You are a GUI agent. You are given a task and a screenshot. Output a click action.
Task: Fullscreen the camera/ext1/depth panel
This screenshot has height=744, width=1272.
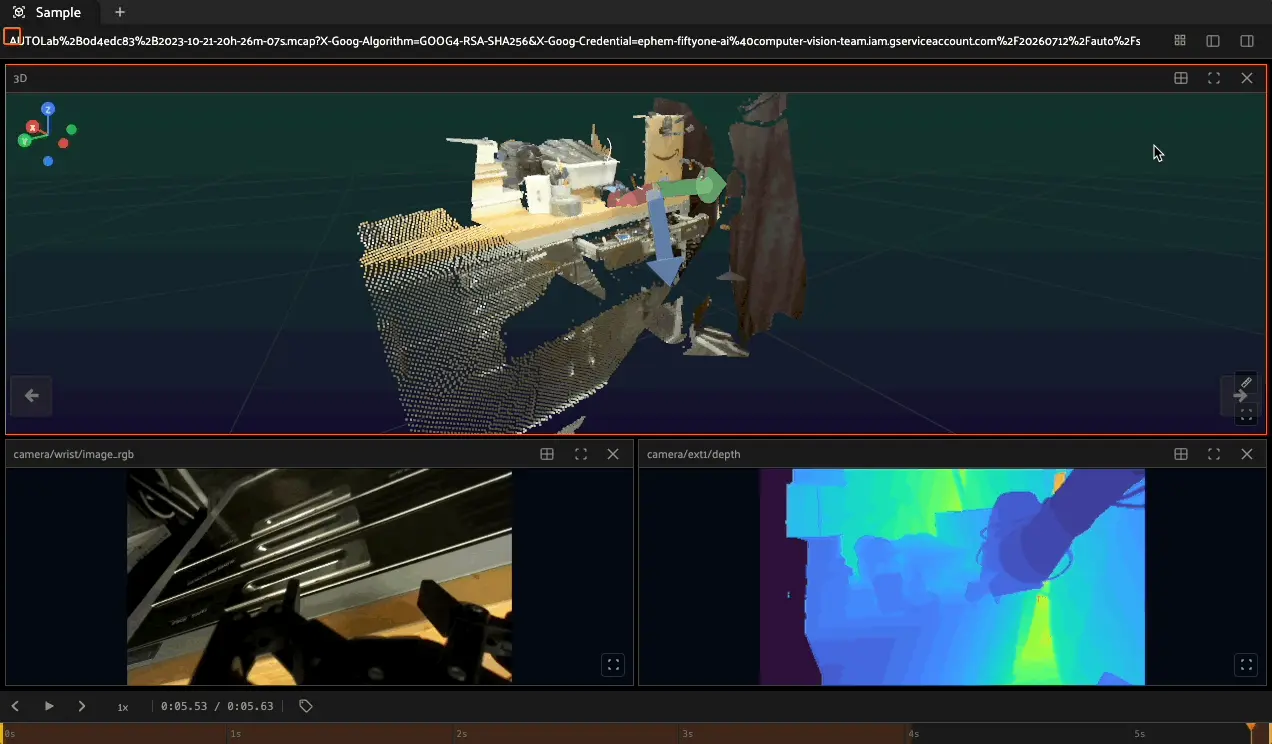pyautogui.click(x=1214, y=454)
